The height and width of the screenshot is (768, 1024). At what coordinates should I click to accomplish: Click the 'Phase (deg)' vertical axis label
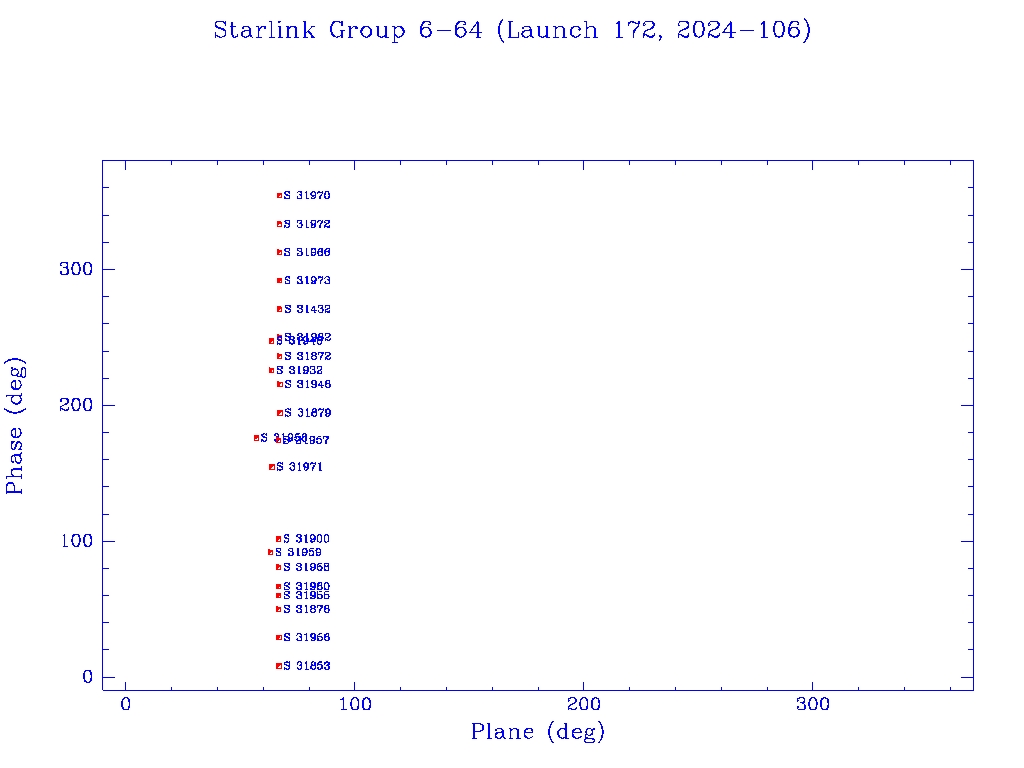click(14, 426)
